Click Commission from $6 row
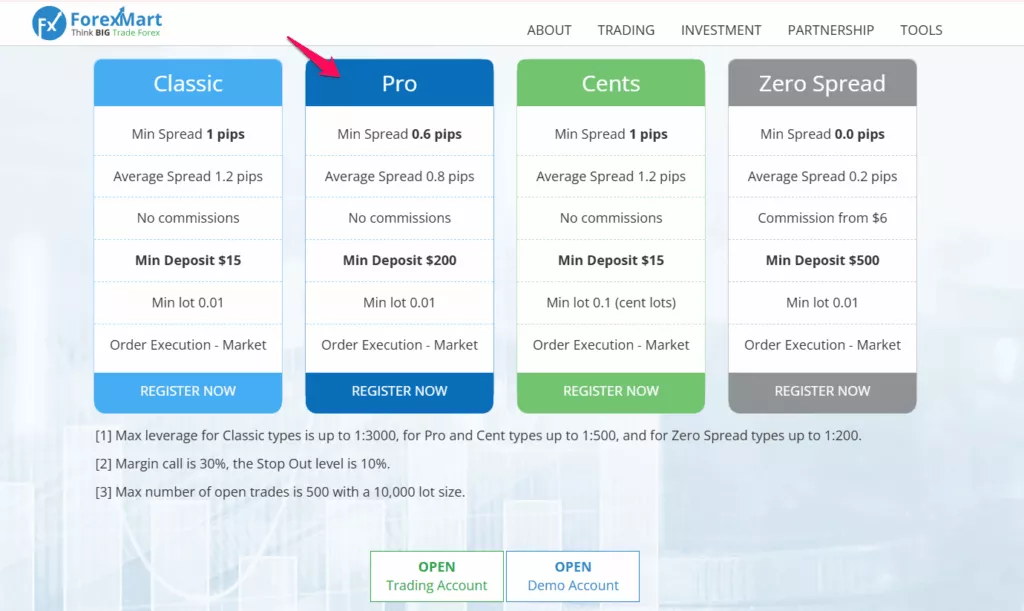 tap(823, 218)
